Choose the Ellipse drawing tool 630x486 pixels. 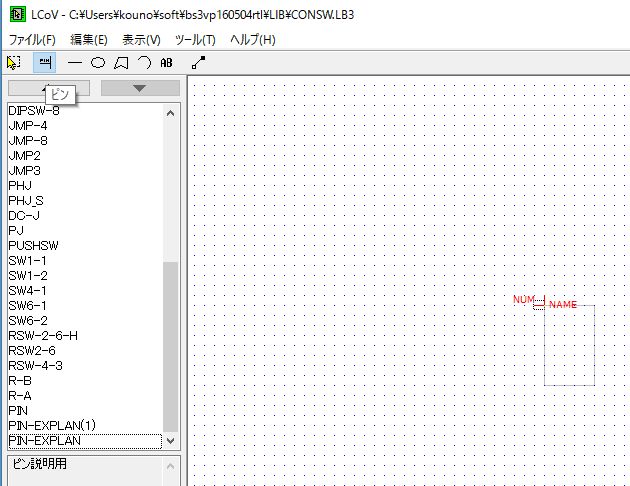pos(98,63)
